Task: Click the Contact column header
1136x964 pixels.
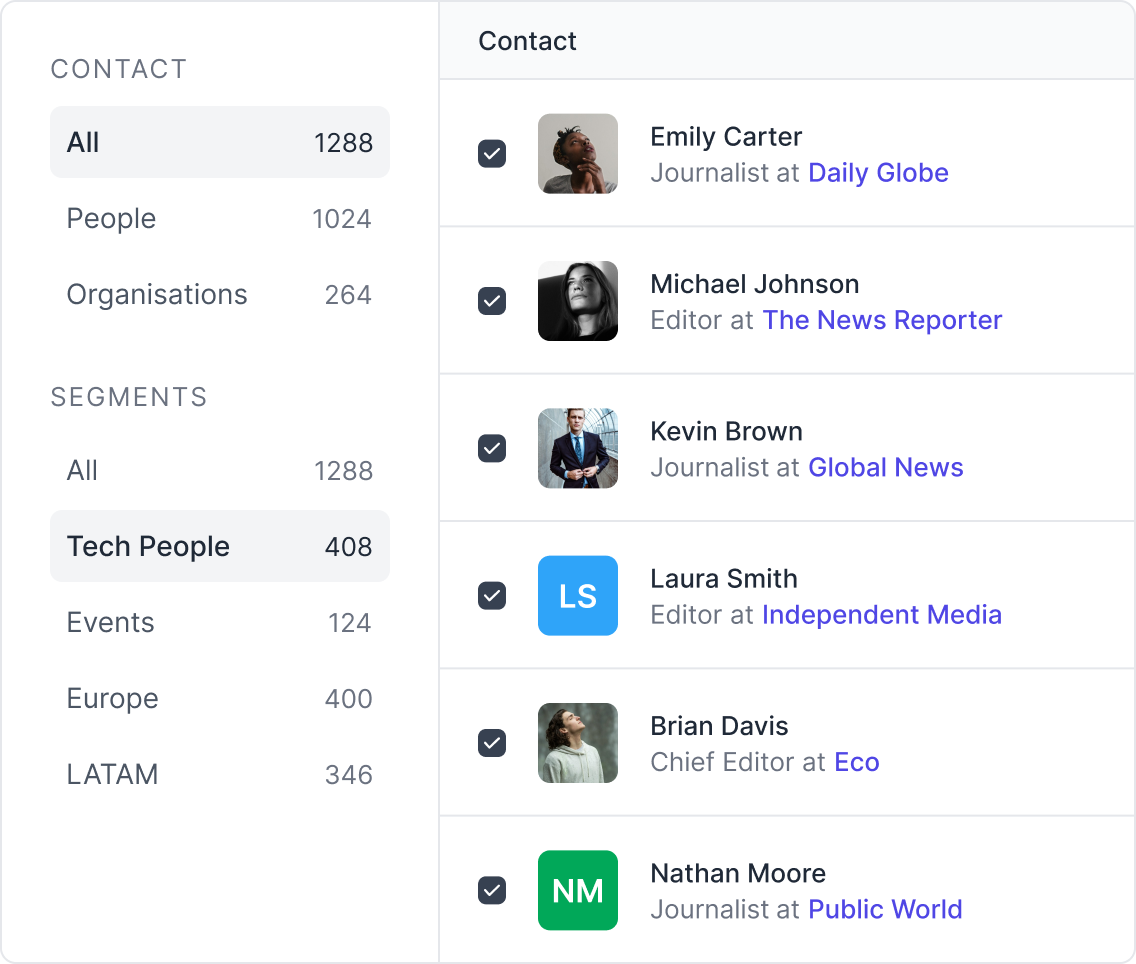Action: pos(527,41)
